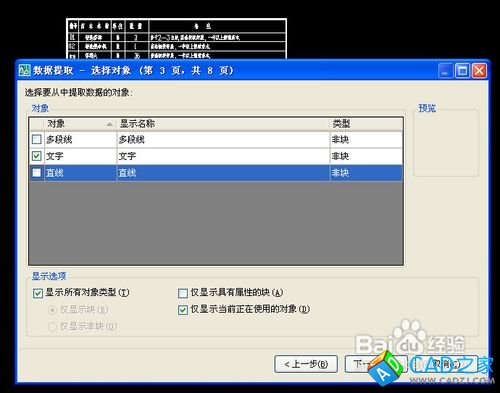This screenshot has height=393, width=500.
Task: Toggle 显示所有对象类型 checkbox
Action: click(x=38, y=293)
